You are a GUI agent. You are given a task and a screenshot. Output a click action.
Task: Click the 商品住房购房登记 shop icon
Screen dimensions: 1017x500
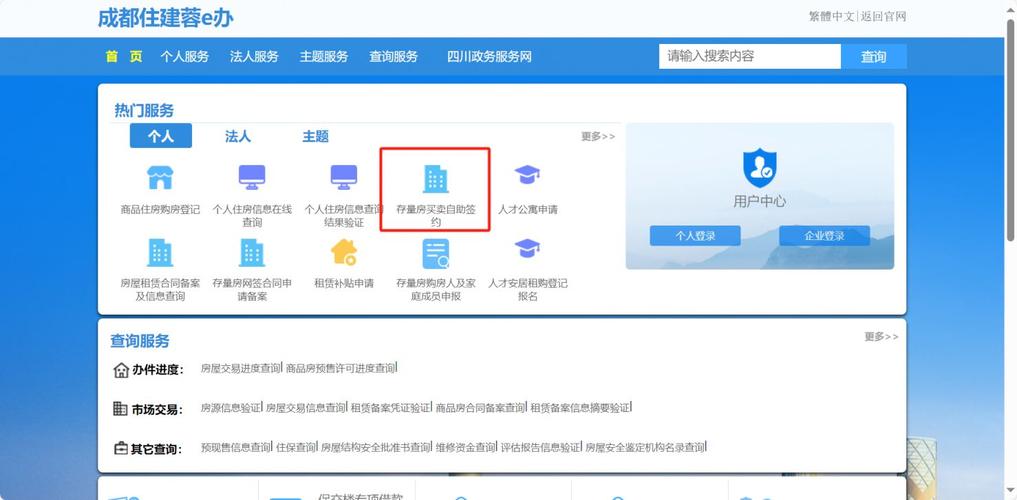[x=160, y=178]
